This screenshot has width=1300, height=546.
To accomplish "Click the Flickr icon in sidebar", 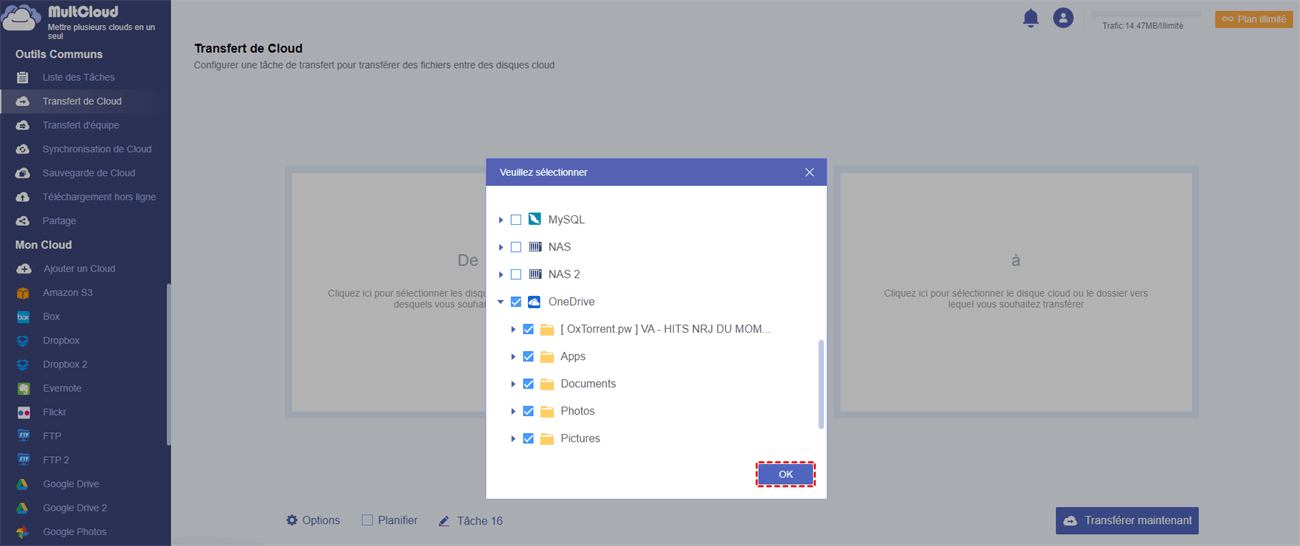I will click(23, 412).
